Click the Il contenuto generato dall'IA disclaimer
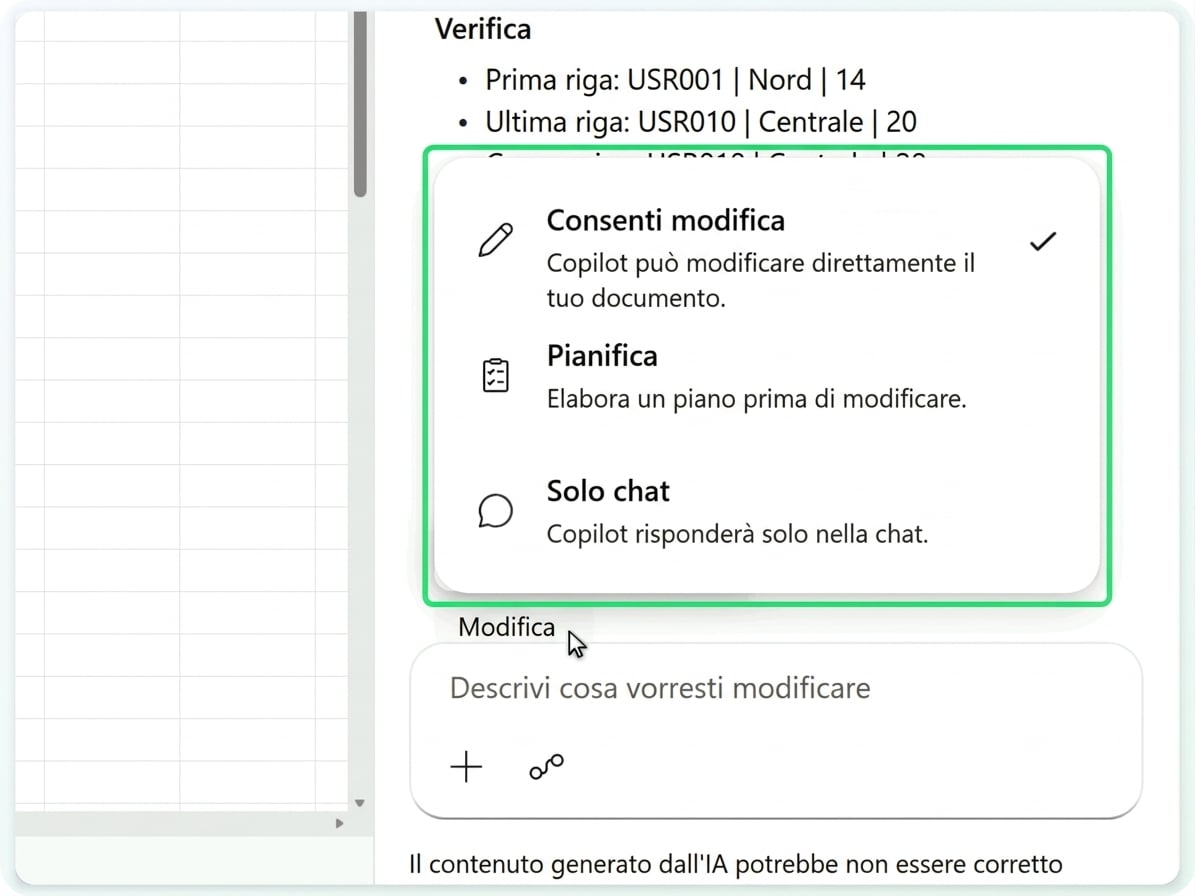This screenshot has width=1195, height=896. [x=735, y=865]
